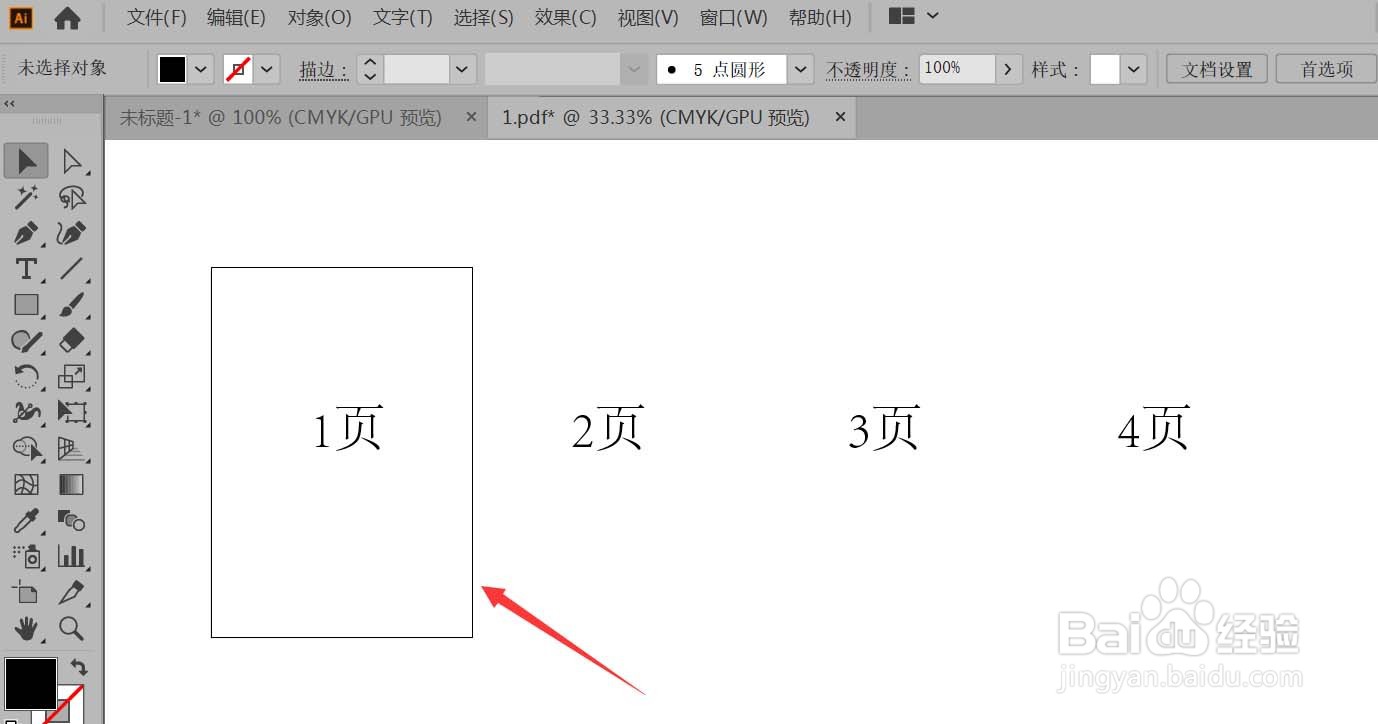Open the 效果(C) menu

566,17
